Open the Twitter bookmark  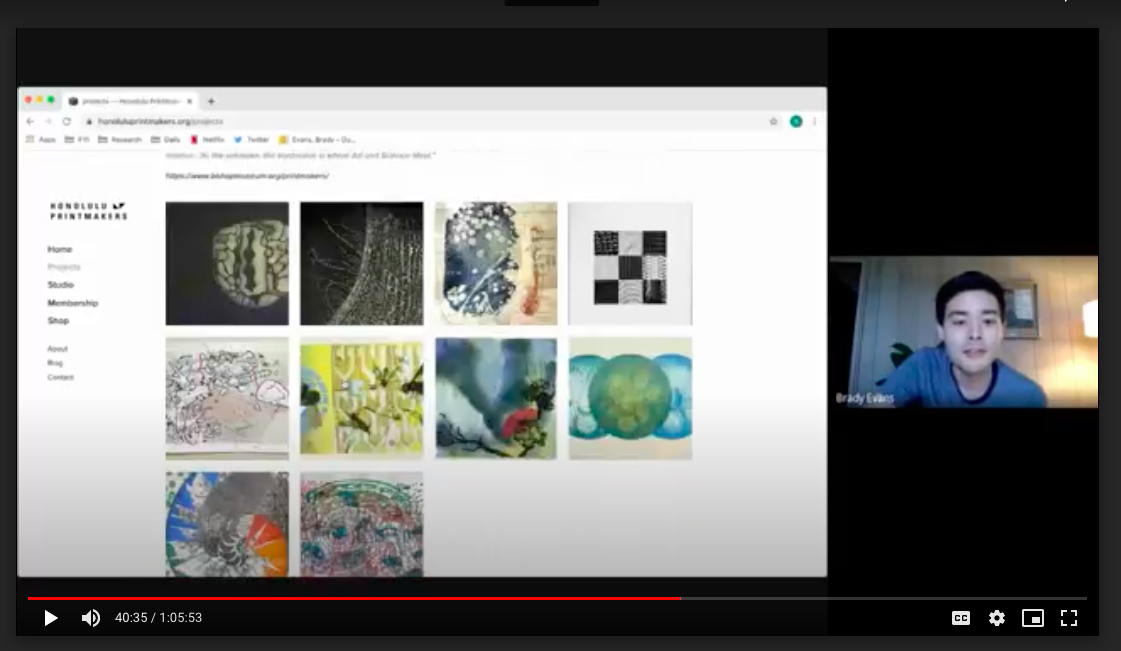point(251,139)
